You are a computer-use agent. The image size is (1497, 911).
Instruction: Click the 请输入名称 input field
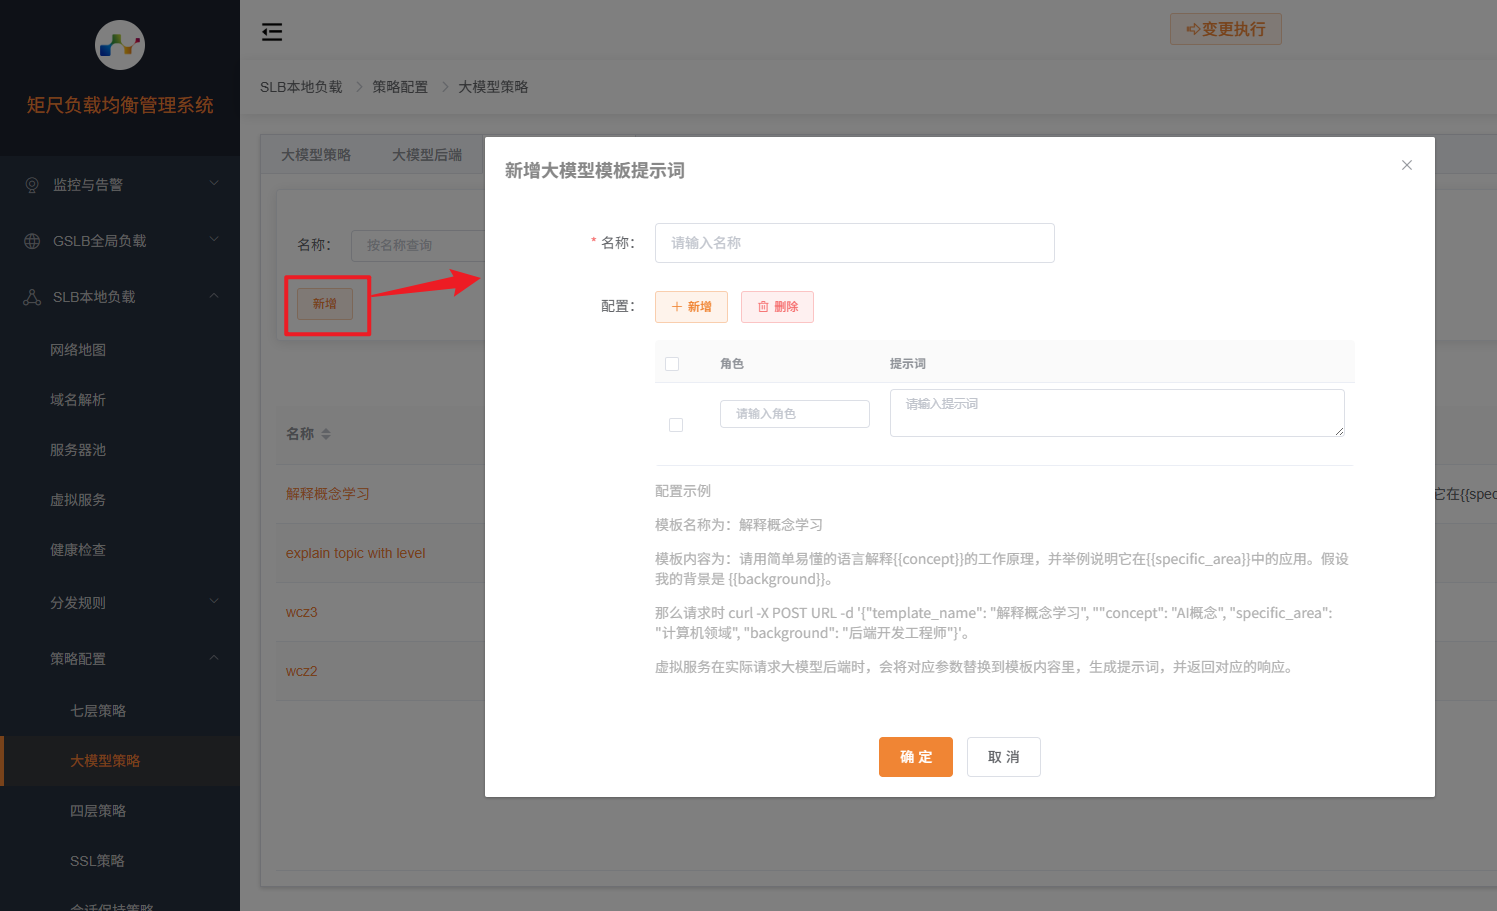point(854,243)
